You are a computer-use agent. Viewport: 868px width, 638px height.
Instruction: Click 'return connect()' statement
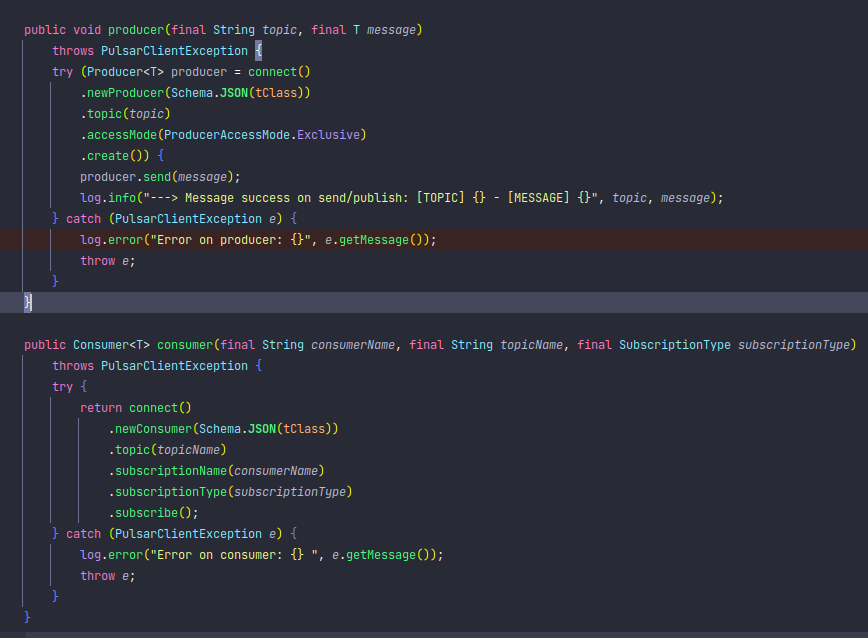[136, 408]
